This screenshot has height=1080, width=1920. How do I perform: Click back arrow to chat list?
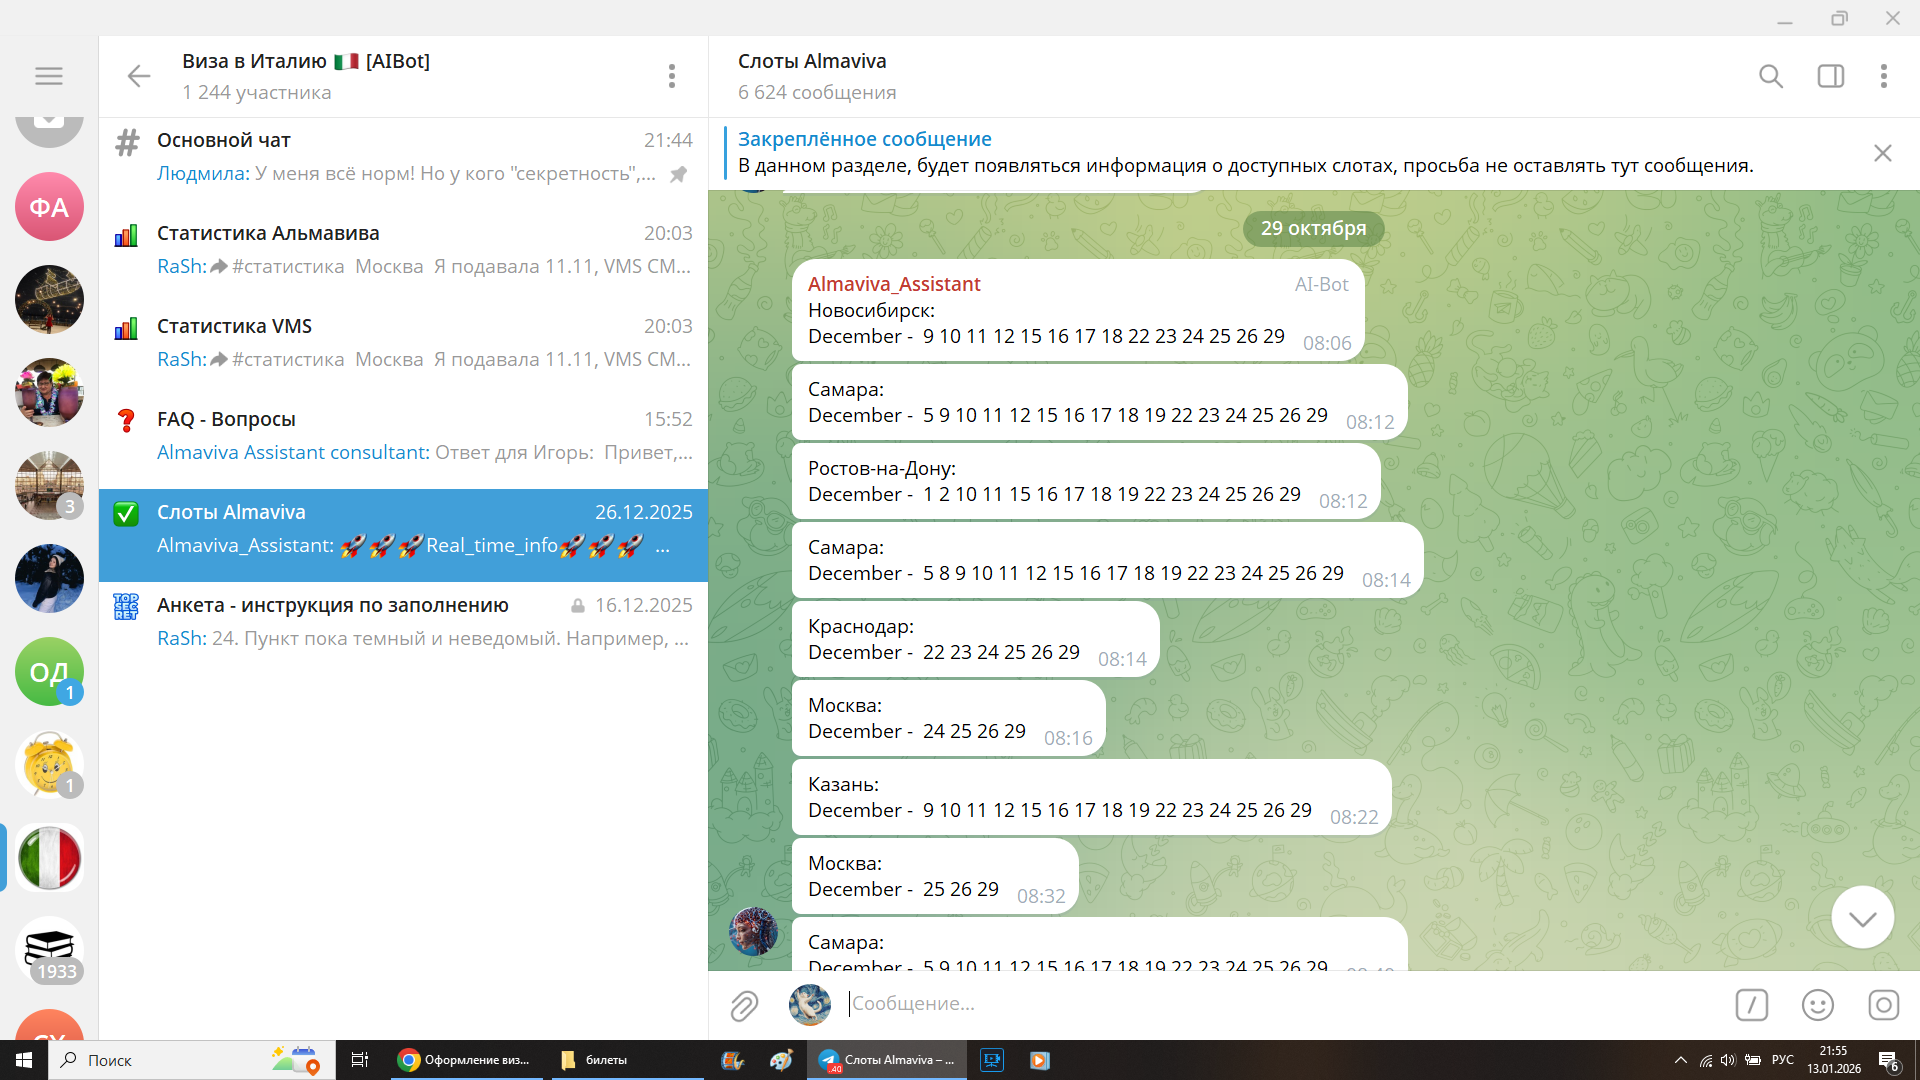click(x=139, y=76)
